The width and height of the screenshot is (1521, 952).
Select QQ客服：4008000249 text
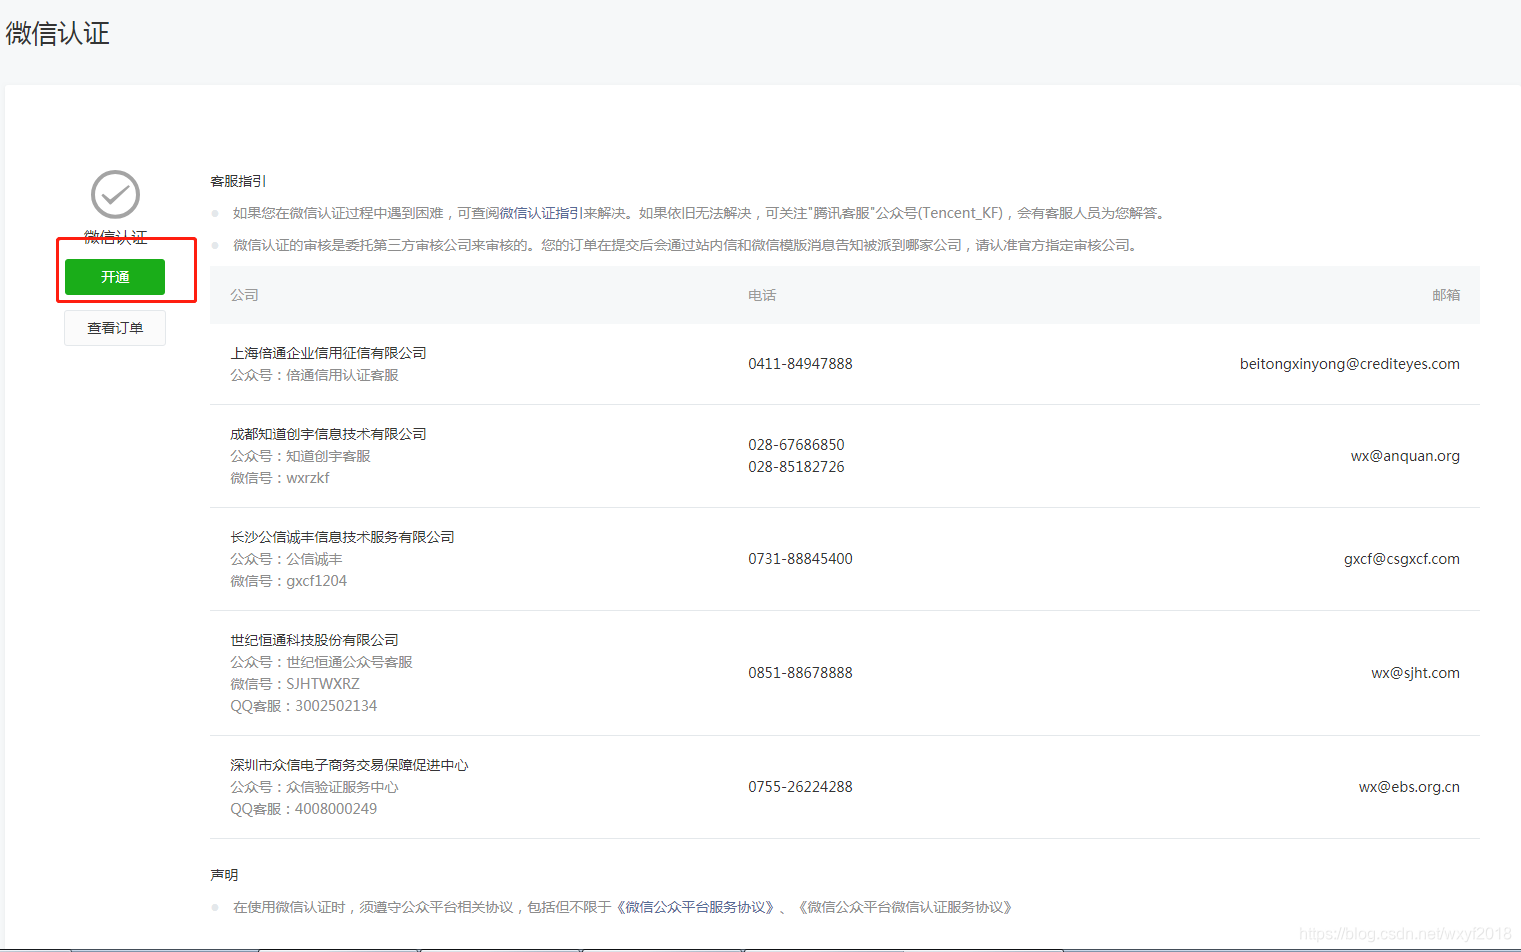304,809
